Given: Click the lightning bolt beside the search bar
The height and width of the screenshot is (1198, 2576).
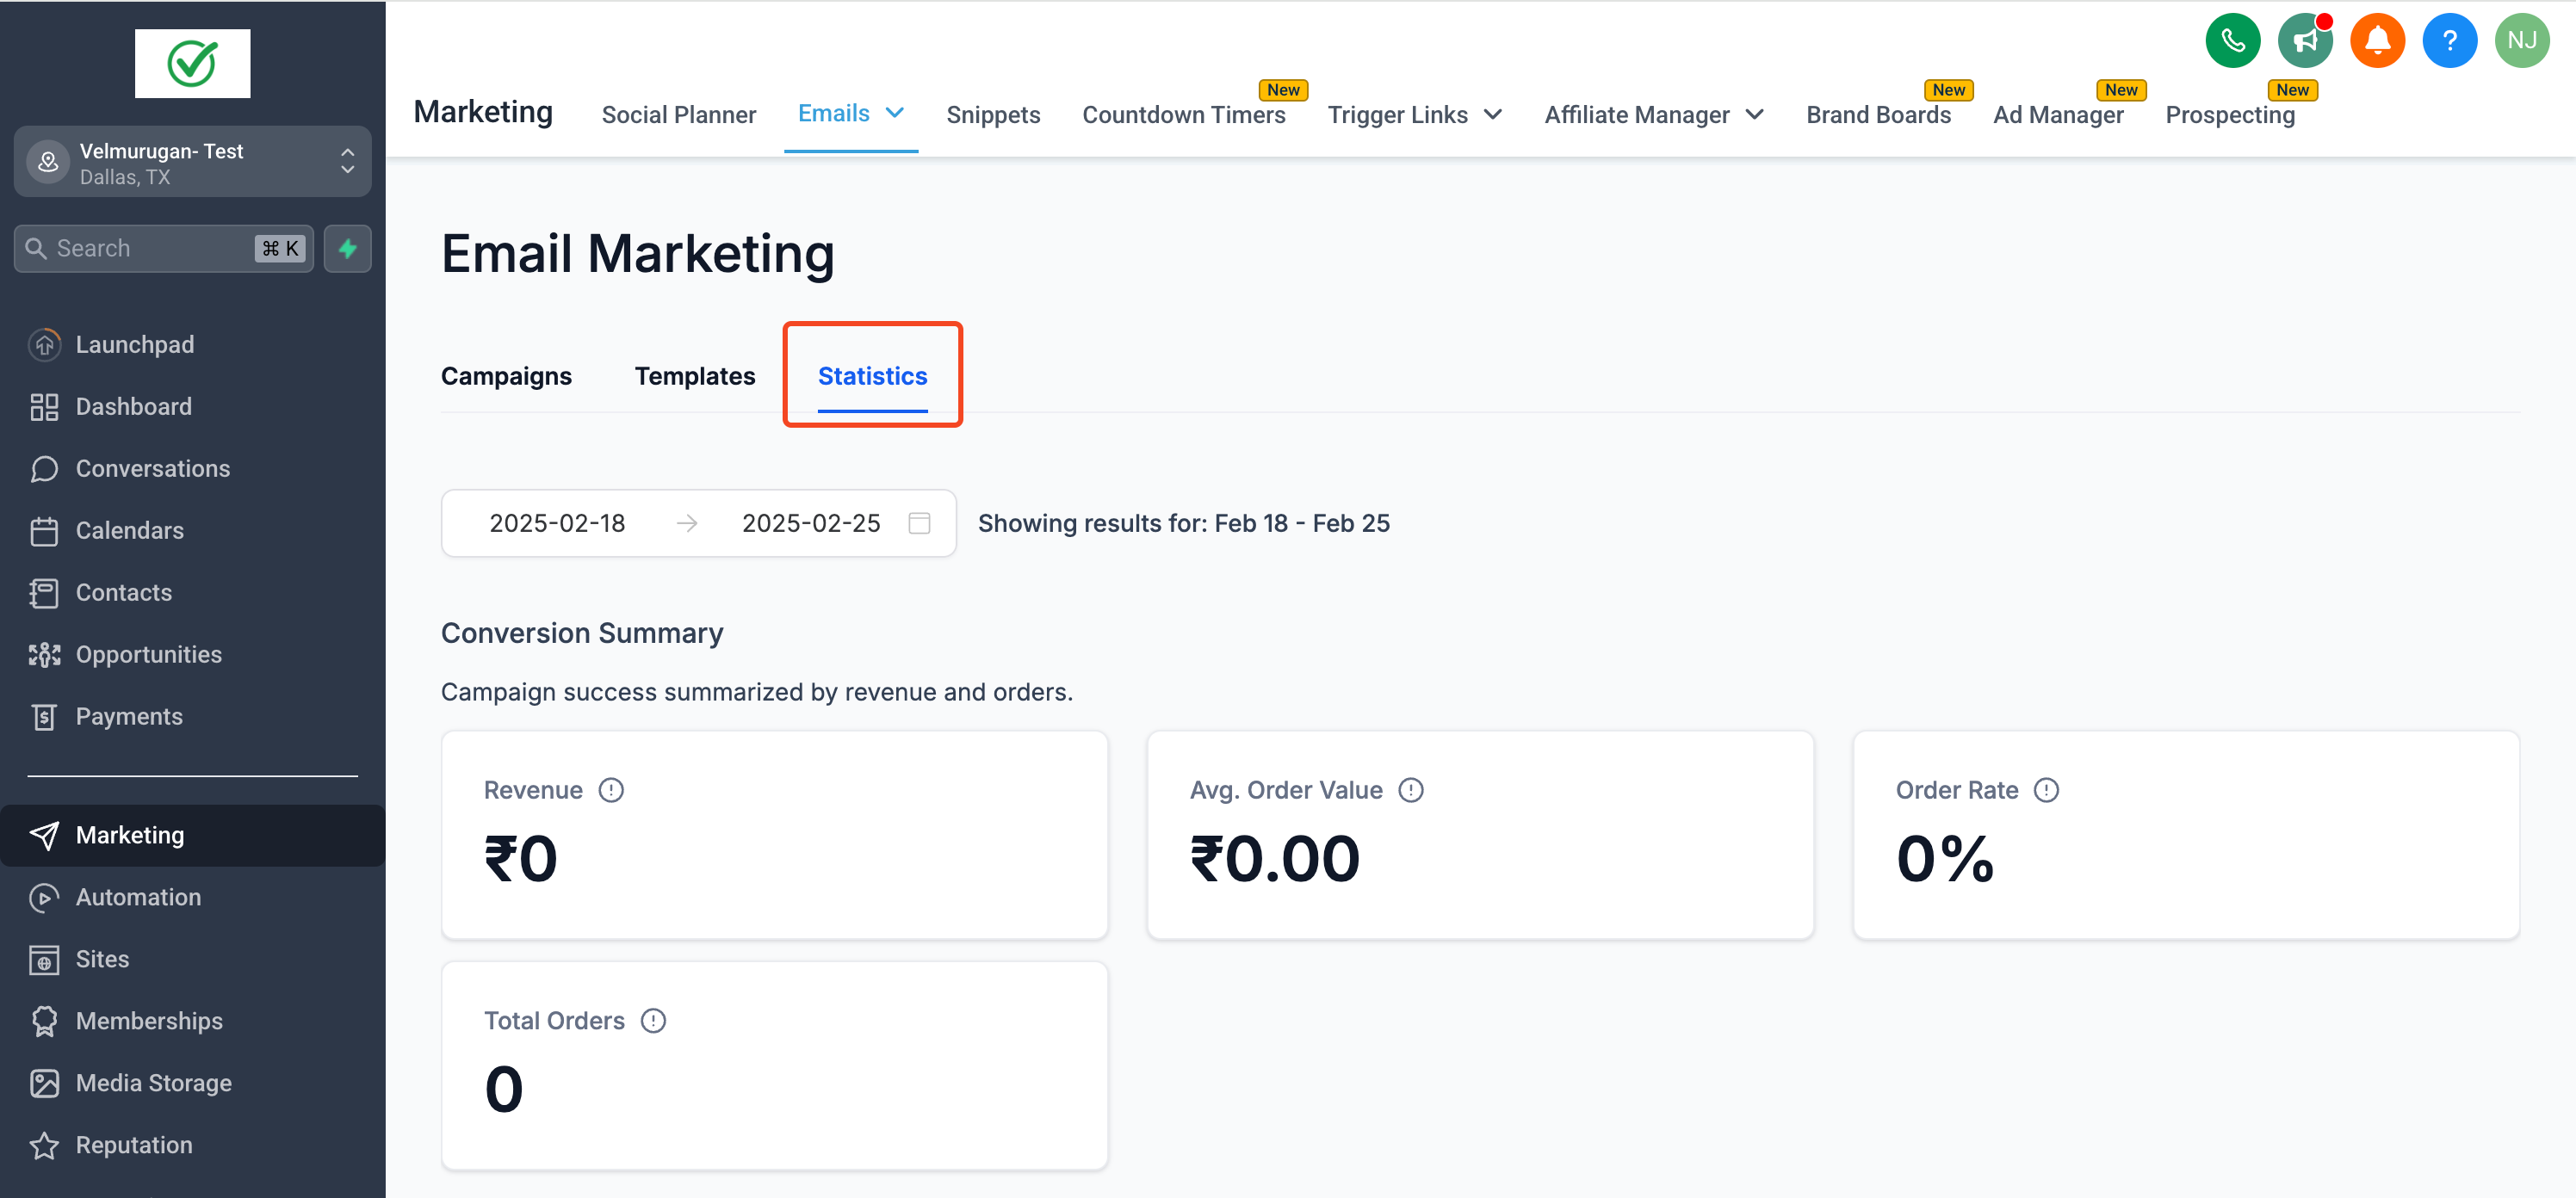Looking at the screenshot, I should tap(347, 248).
